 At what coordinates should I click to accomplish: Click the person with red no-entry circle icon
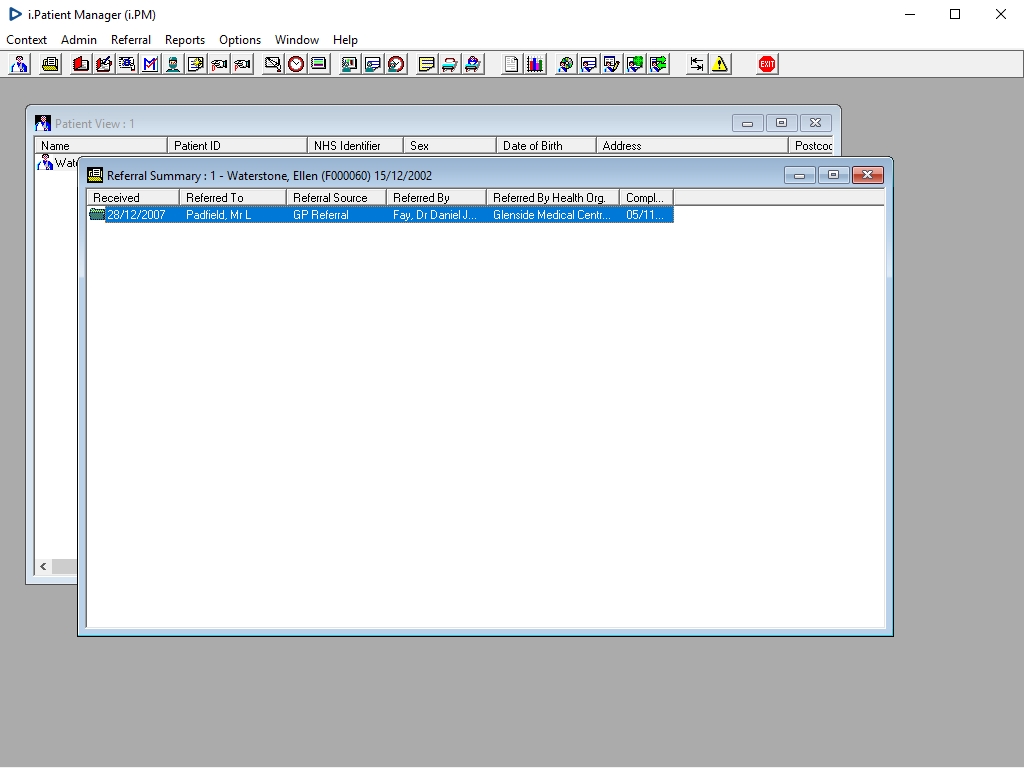[x=396, y=64]
